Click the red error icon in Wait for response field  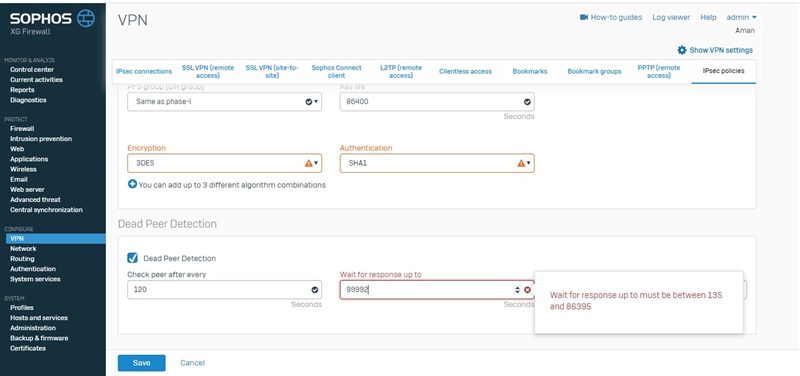click(x=527, y=290)
